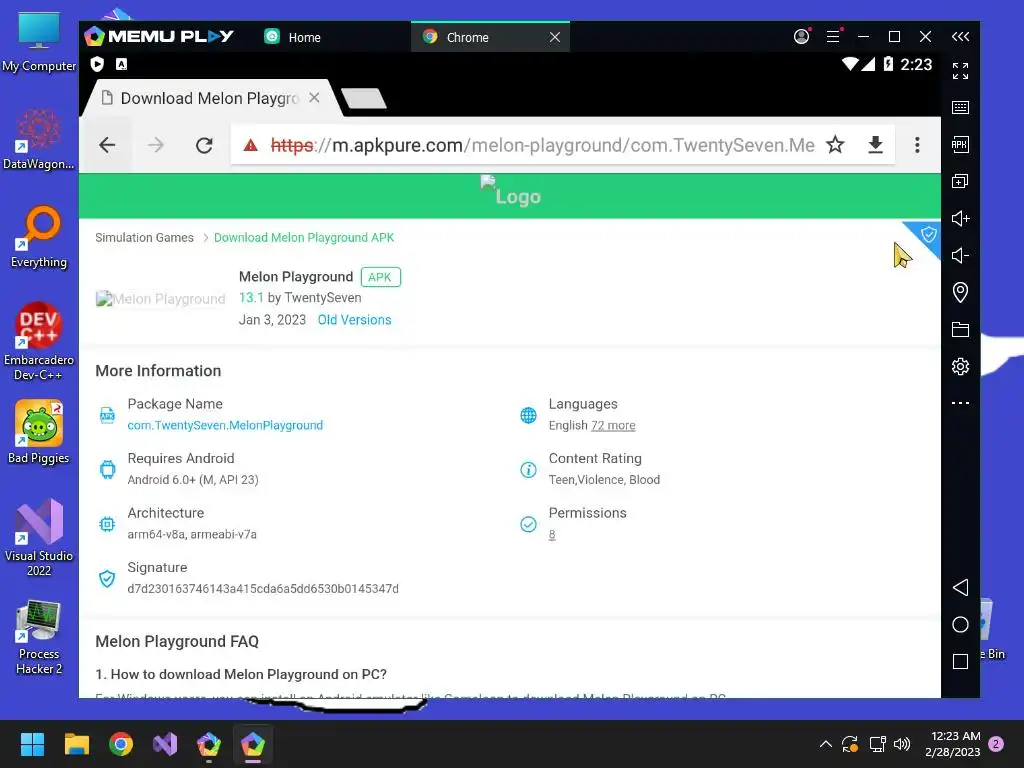Click the Melon Playground app image
This screenshot has height=768, width=1024.
(x=161, y=299)
